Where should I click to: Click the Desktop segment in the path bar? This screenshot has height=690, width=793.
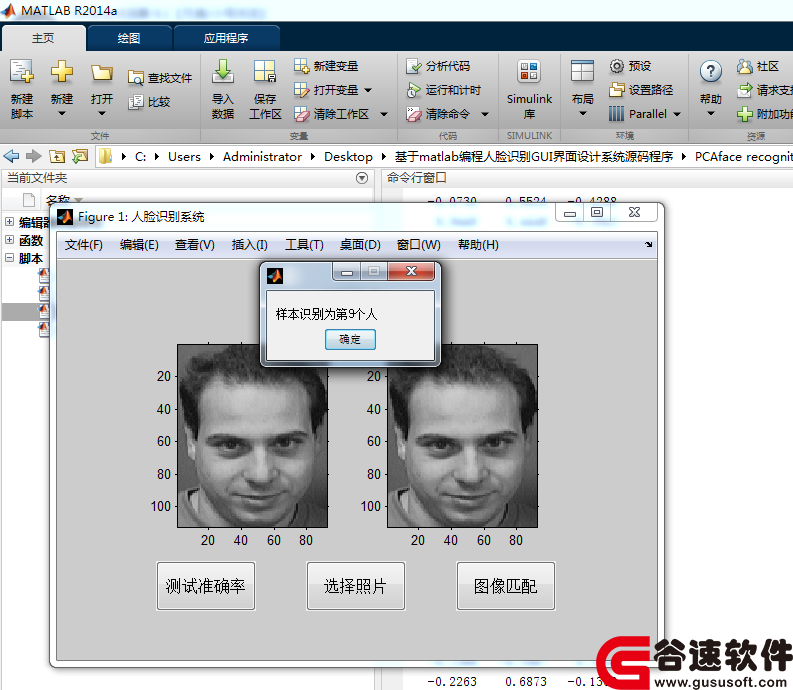coord(348,157)
